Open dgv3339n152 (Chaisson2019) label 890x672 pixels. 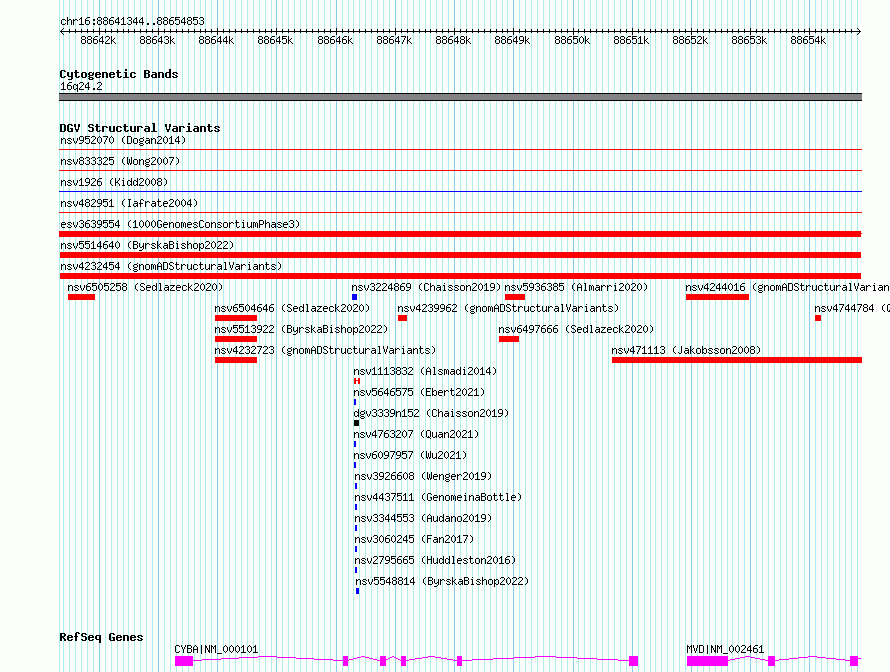(x=431, y=413)
